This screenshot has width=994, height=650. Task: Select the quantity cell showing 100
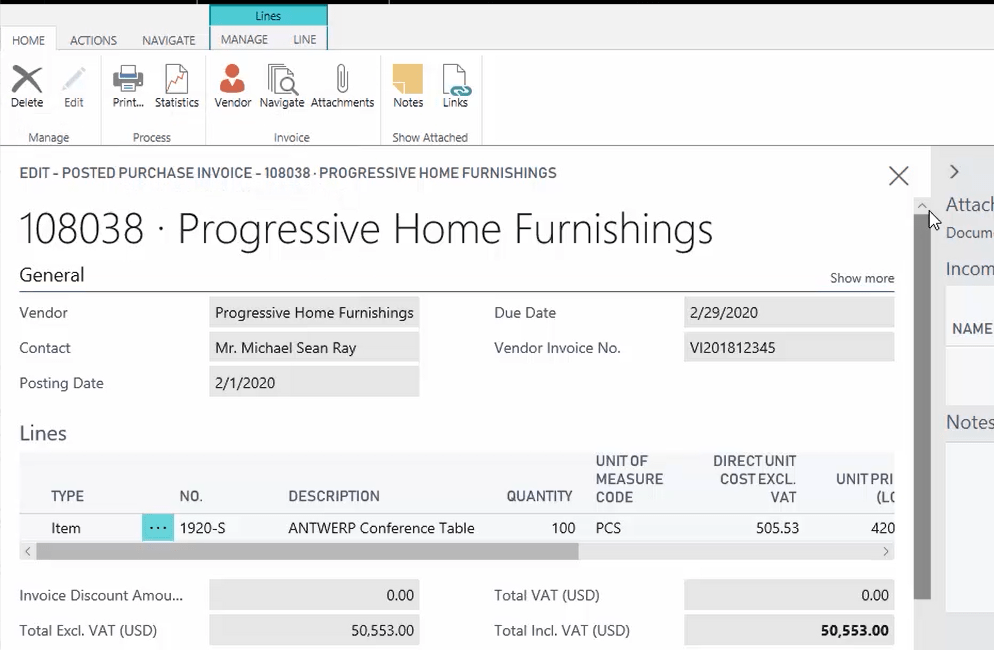[563, 528]
